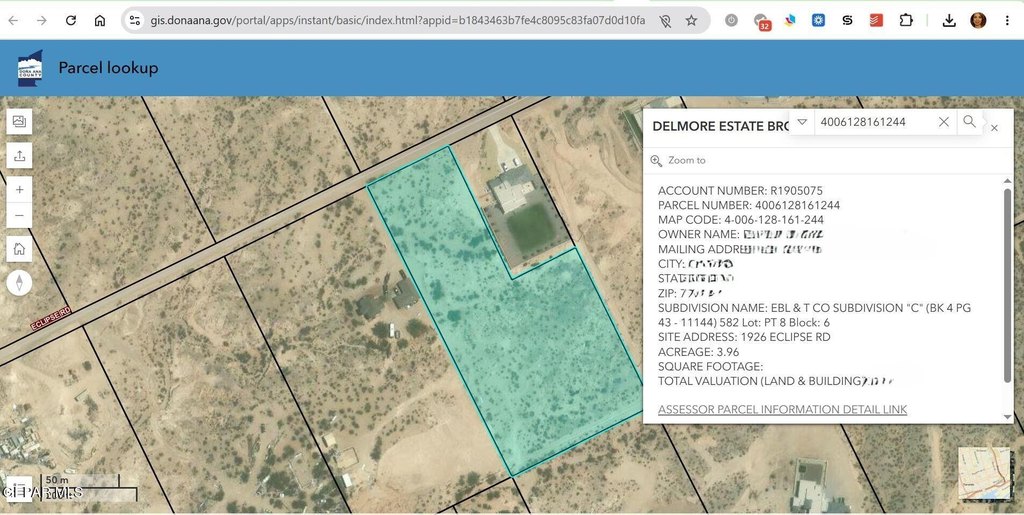This screenshot has width=1024, height=515.
Task: Open Assessor Parcel Information Detail Link
Action: [782, 409]
